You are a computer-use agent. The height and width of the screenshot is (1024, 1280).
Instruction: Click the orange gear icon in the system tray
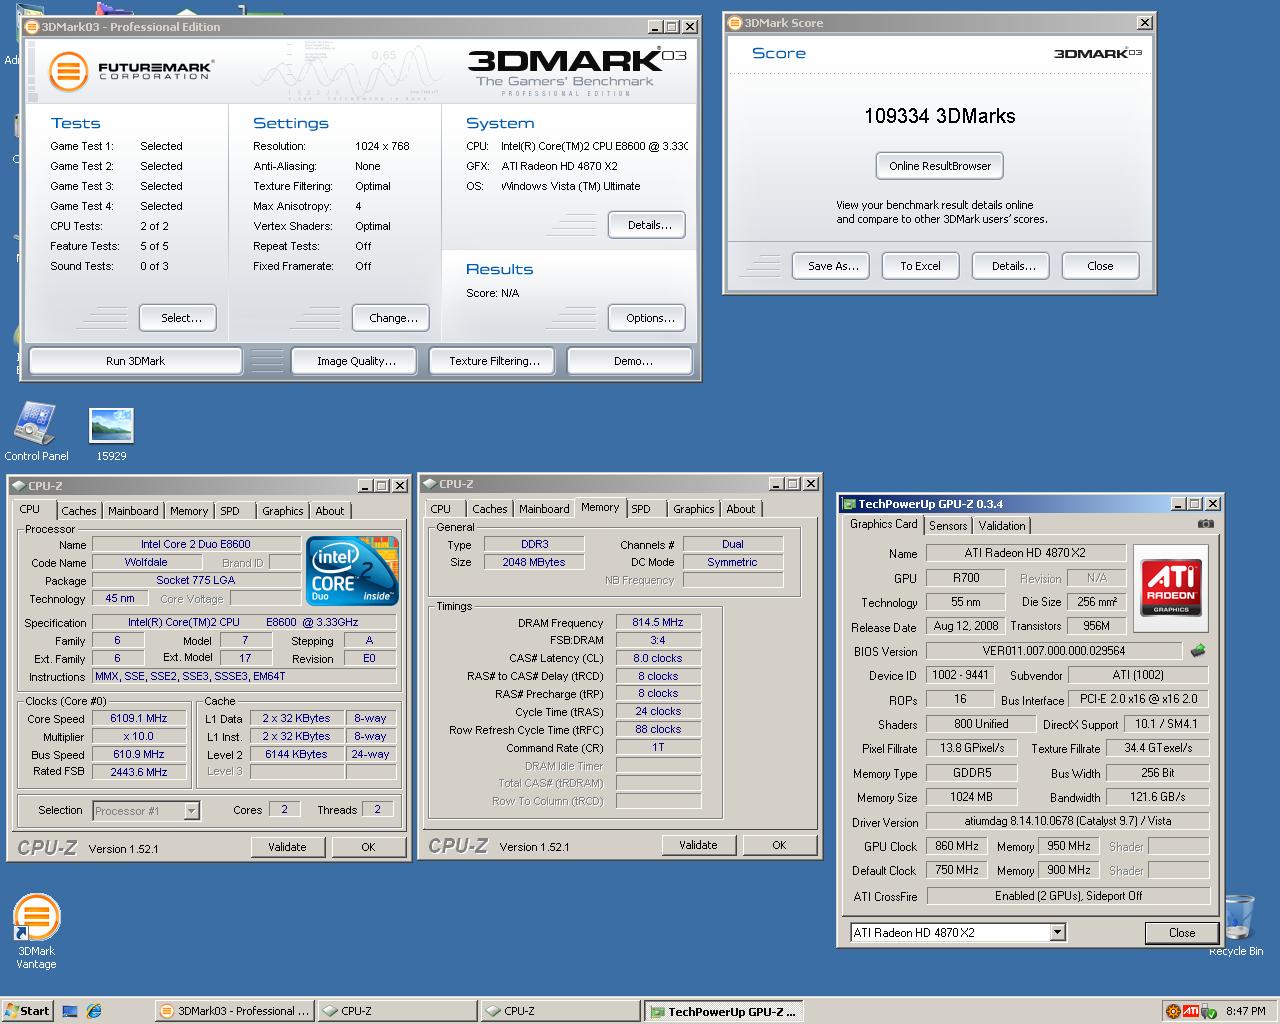[1174, 1011]
